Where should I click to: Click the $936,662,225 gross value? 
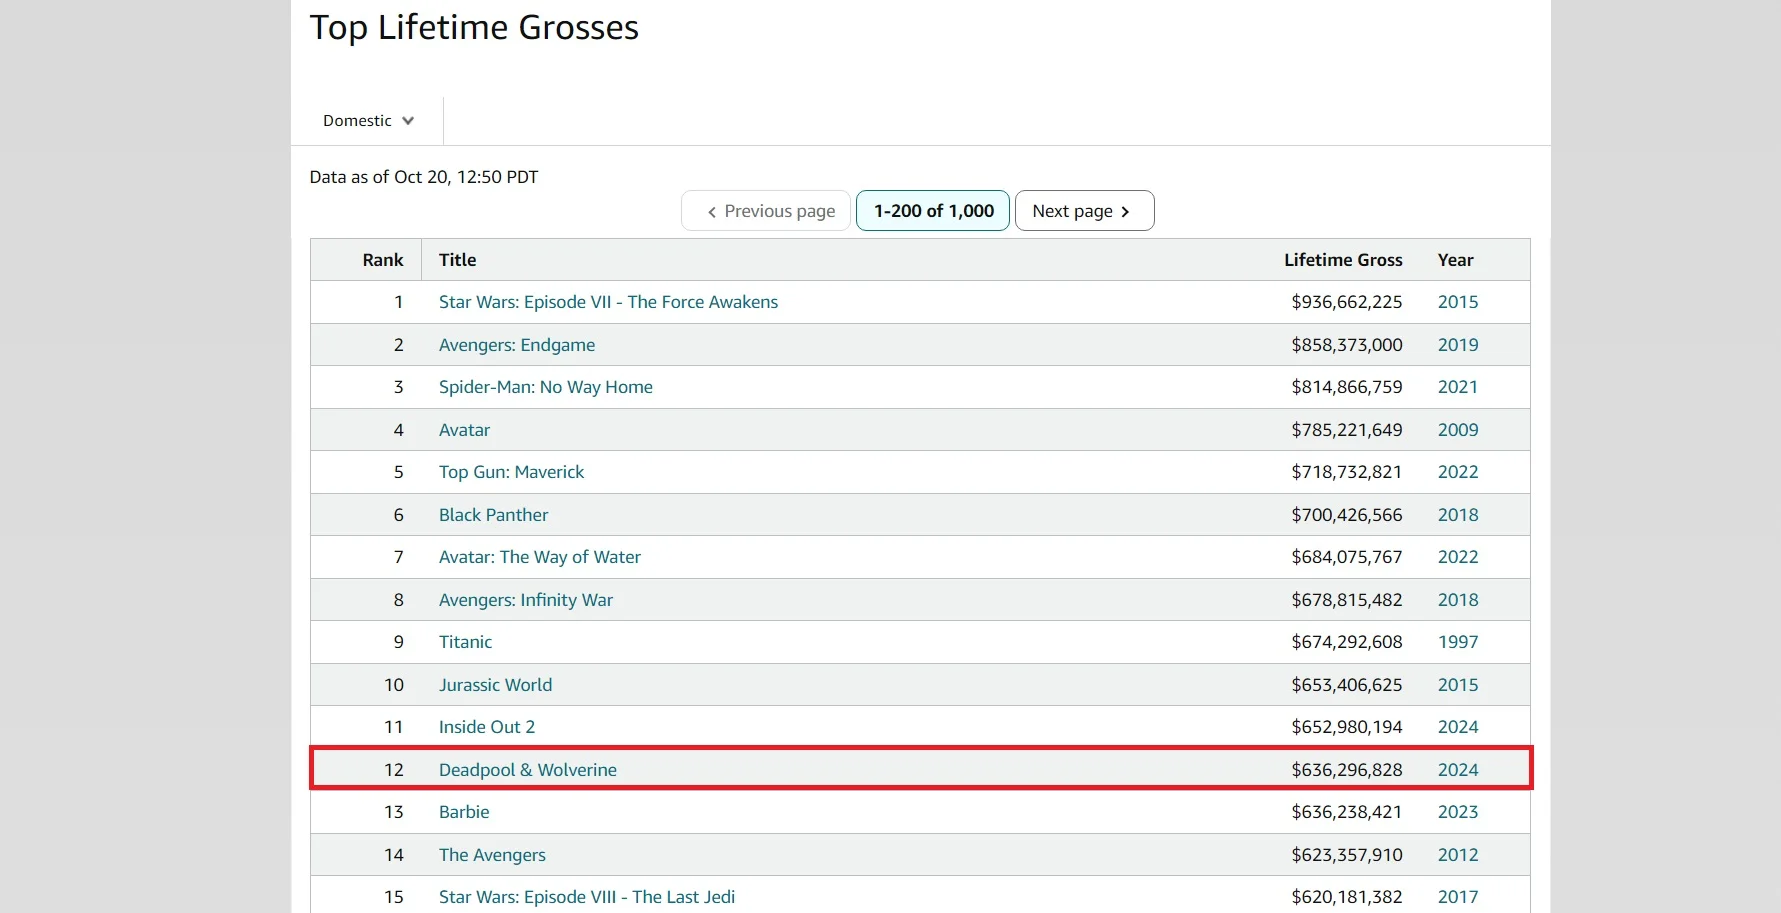[1347, 302]
